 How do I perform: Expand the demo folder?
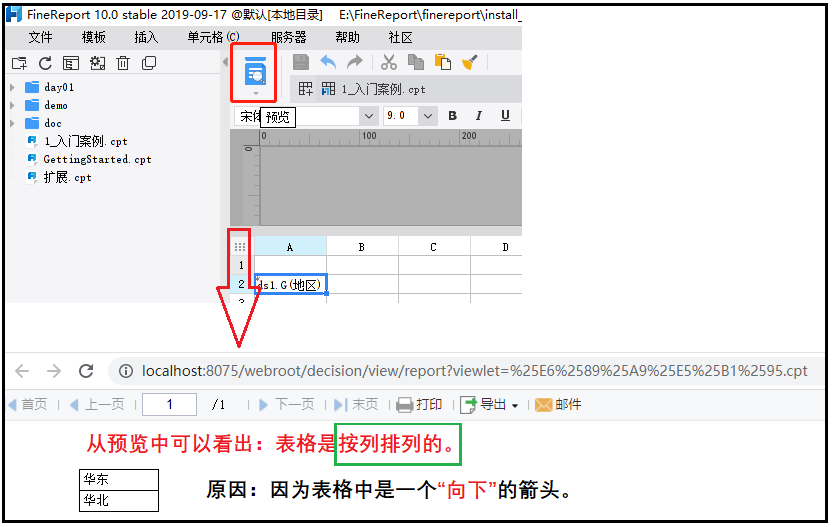(13, 105)
